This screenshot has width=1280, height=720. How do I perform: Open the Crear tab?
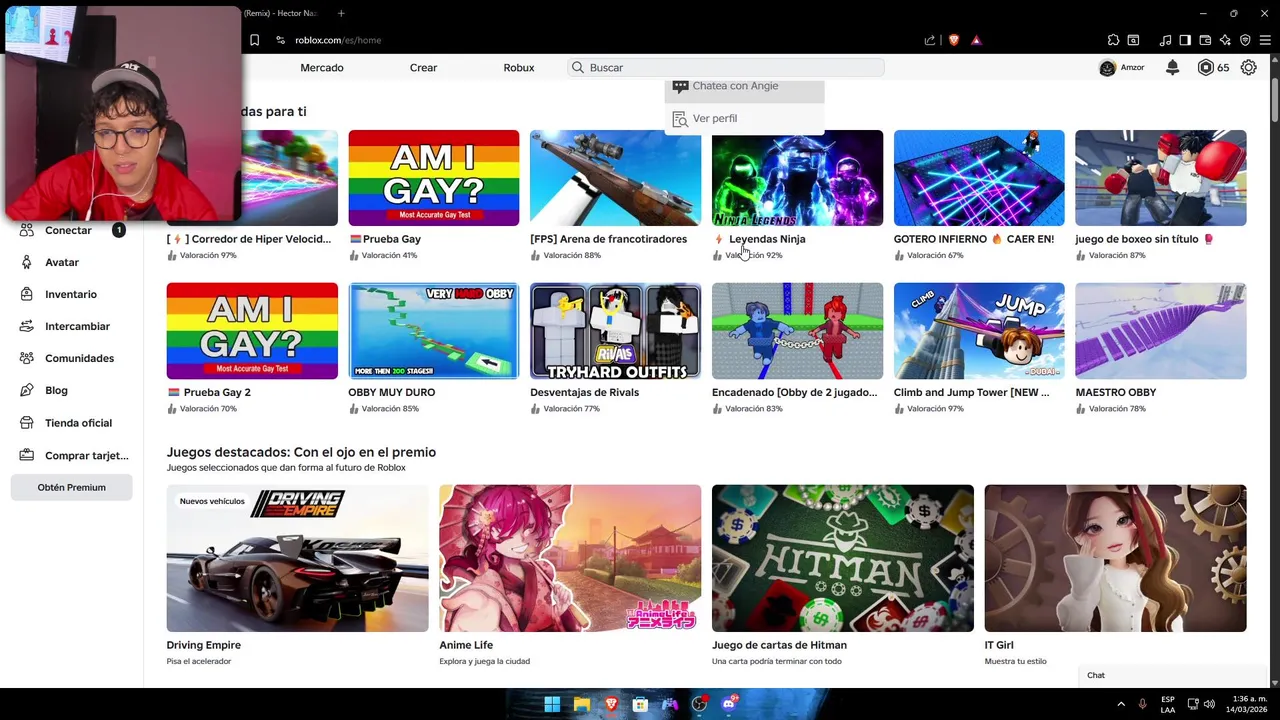423,67
